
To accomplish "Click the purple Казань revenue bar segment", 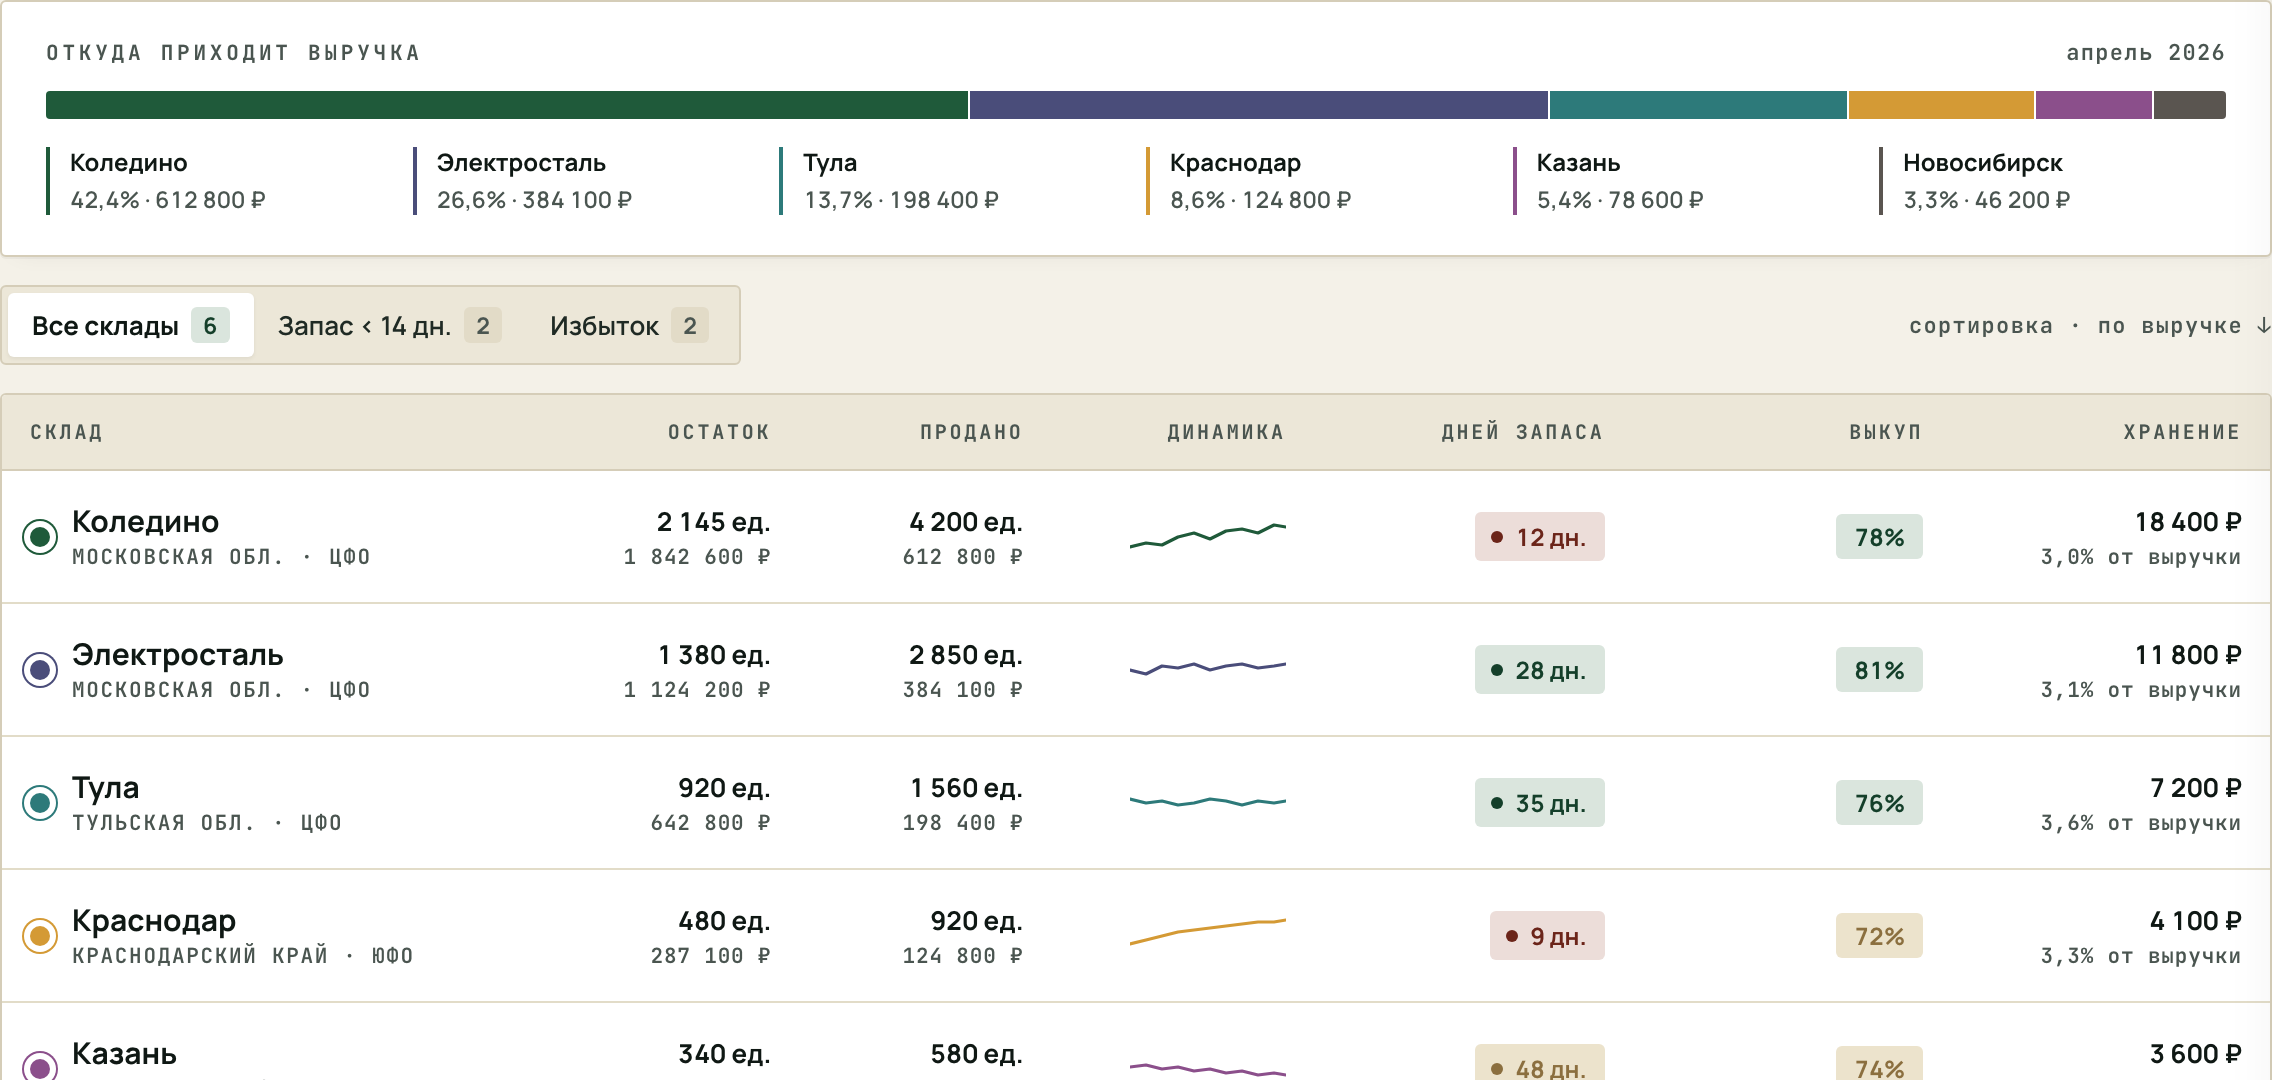I will 2094,105.
